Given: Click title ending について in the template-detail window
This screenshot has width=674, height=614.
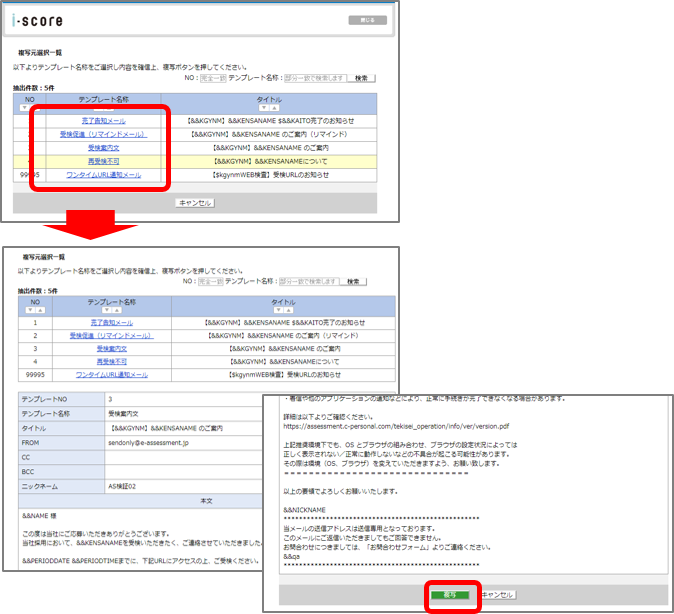Looking at the screenshot, I should [284, 362].
